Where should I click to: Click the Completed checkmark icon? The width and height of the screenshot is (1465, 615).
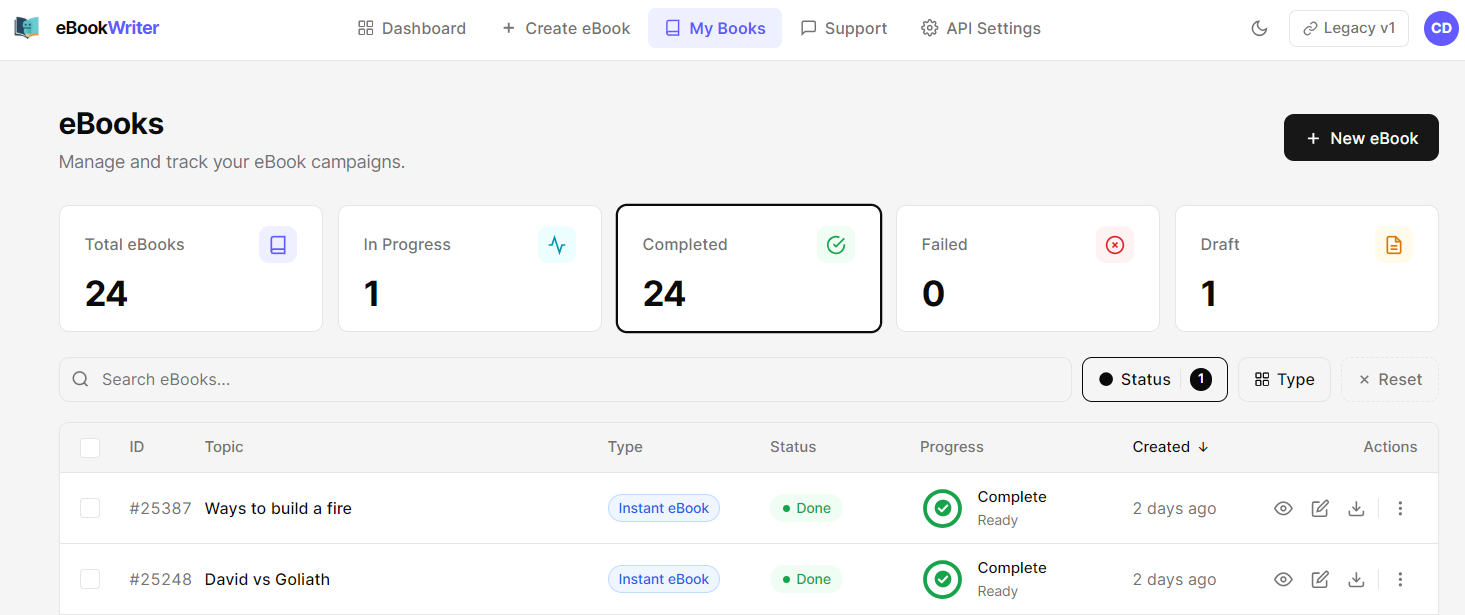[x=836, y=245]
